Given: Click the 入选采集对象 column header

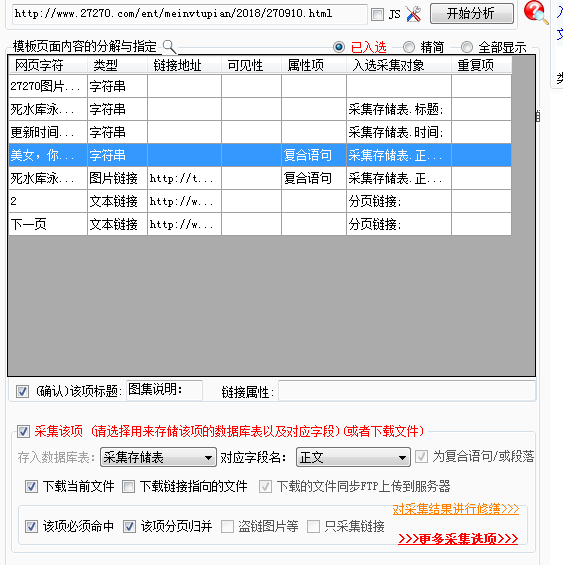Looking at the screenshot, I should tap(399, 65).
